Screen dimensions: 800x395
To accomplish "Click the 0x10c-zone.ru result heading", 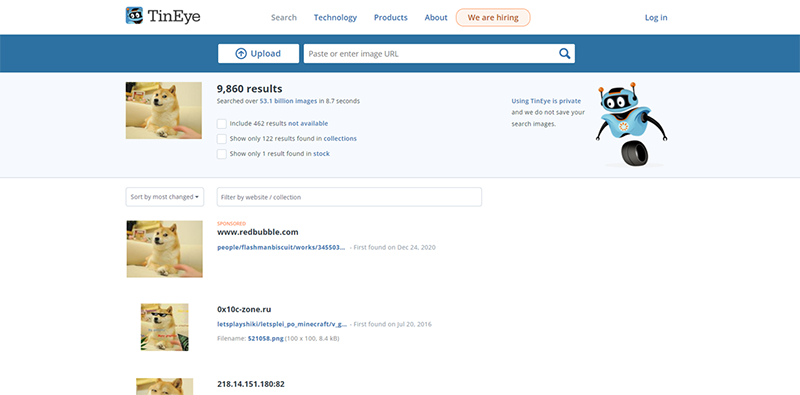I will click(244, 309).
